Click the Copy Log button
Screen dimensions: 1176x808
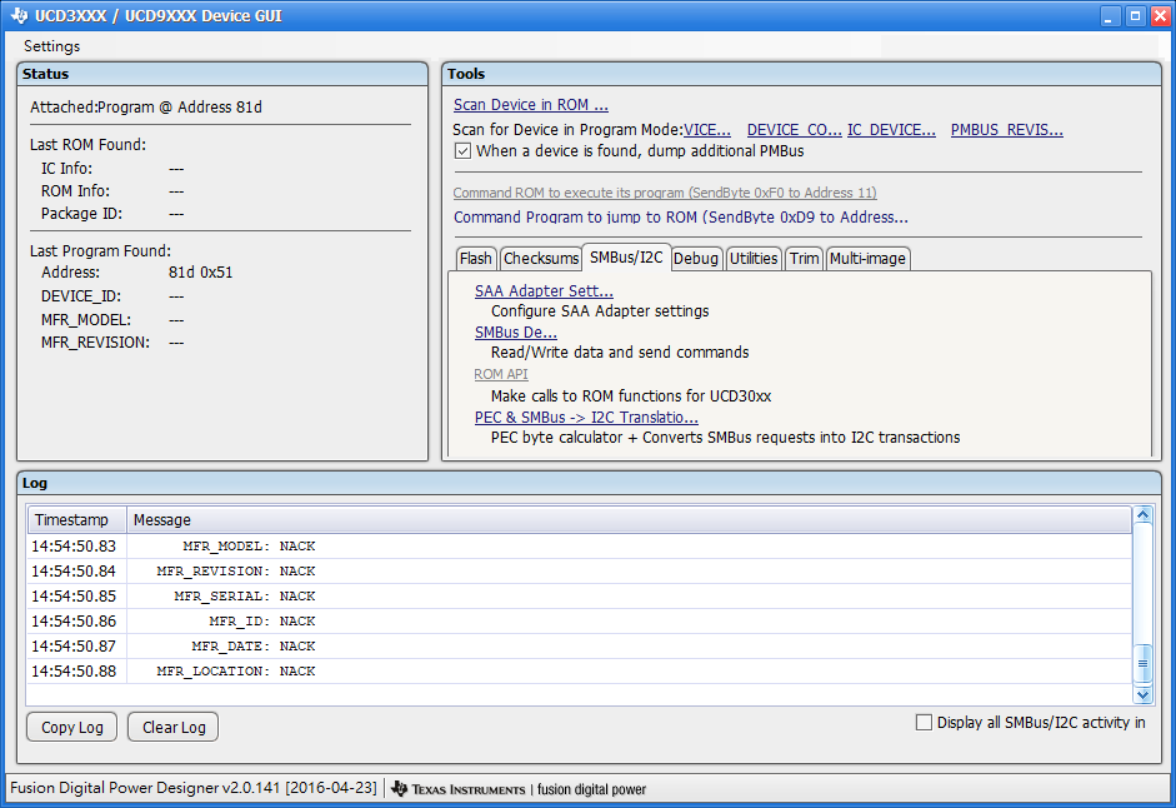pyautogui.click(x=72, y=727)
